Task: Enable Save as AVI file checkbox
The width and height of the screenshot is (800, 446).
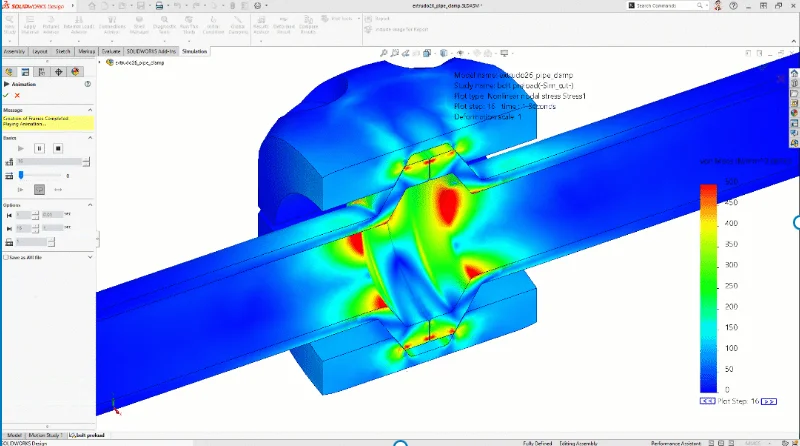Action: click(6, 258)
